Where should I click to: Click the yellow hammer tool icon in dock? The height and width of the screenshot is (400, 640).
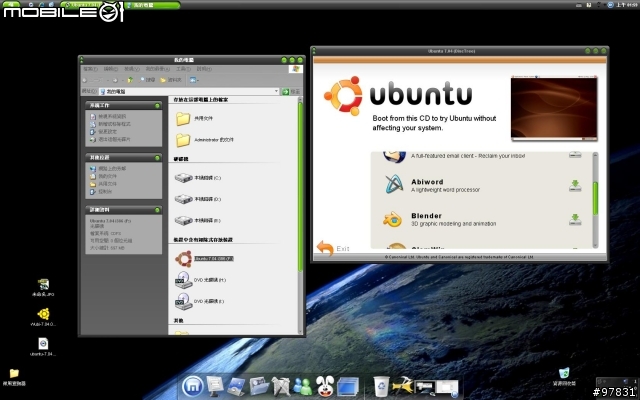402,386
